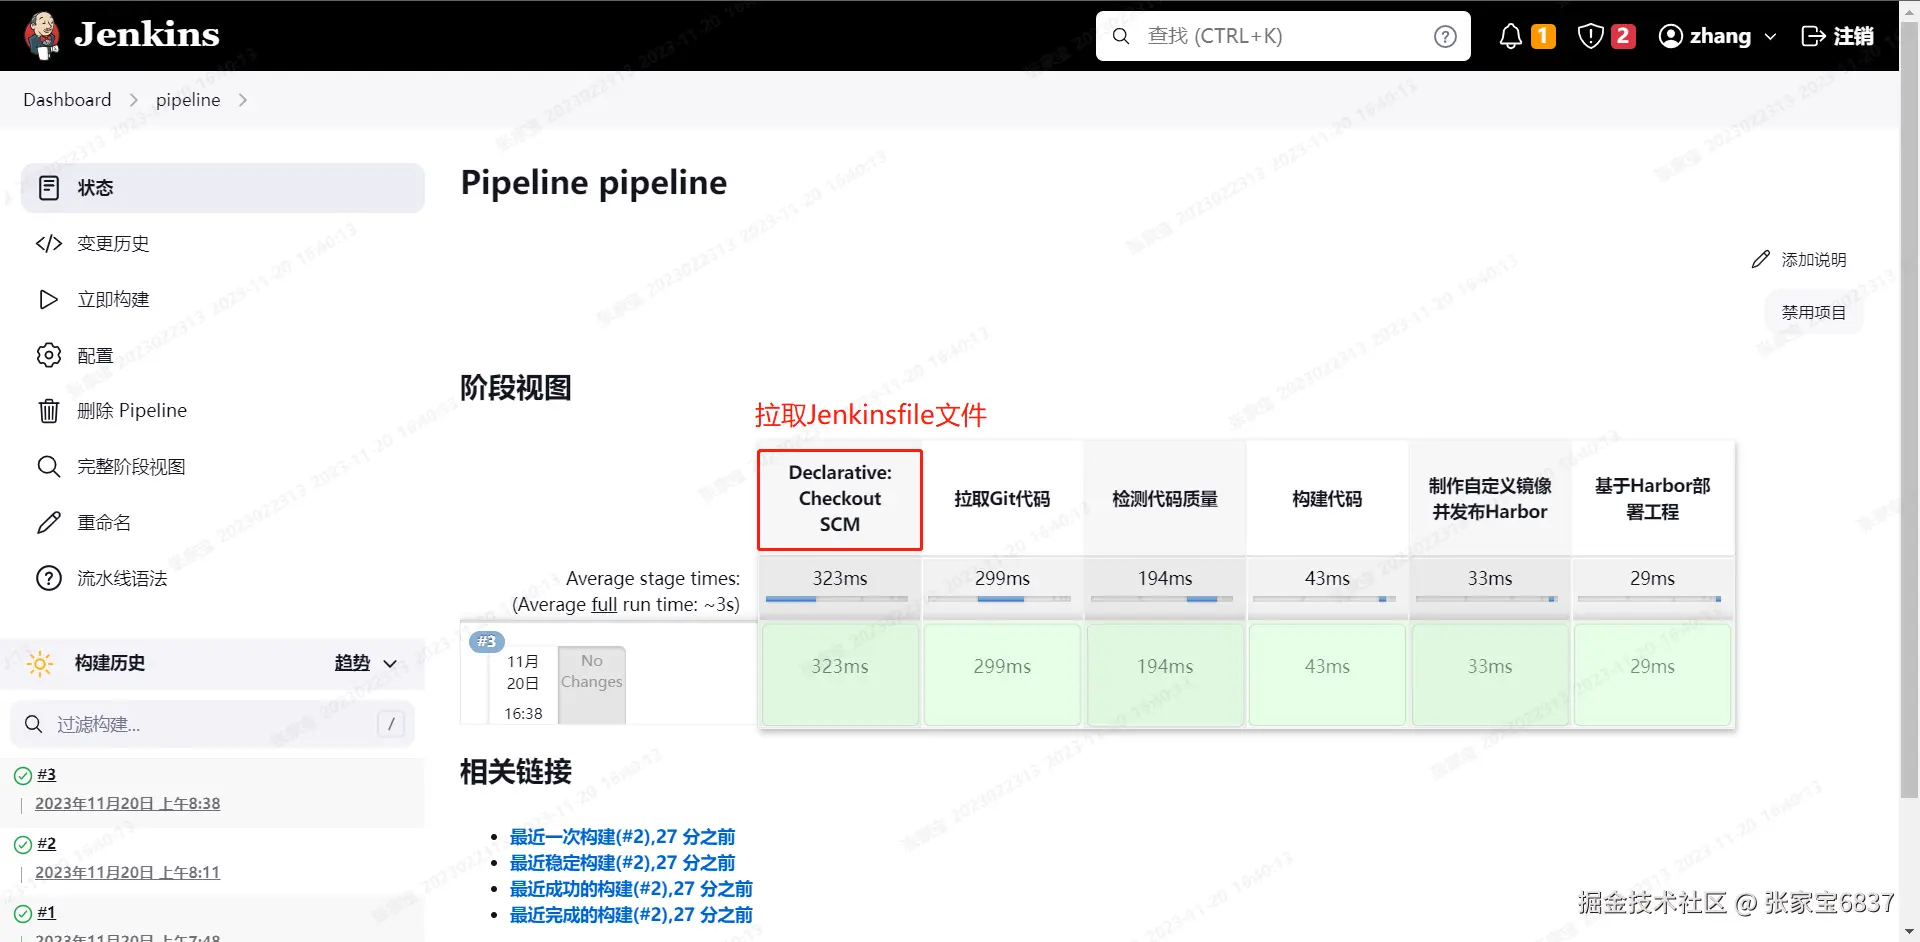This screenshot has height=942, width=1920.
Task: Expand the pipeline breadcrumb chevron
Action: [242, 100]
